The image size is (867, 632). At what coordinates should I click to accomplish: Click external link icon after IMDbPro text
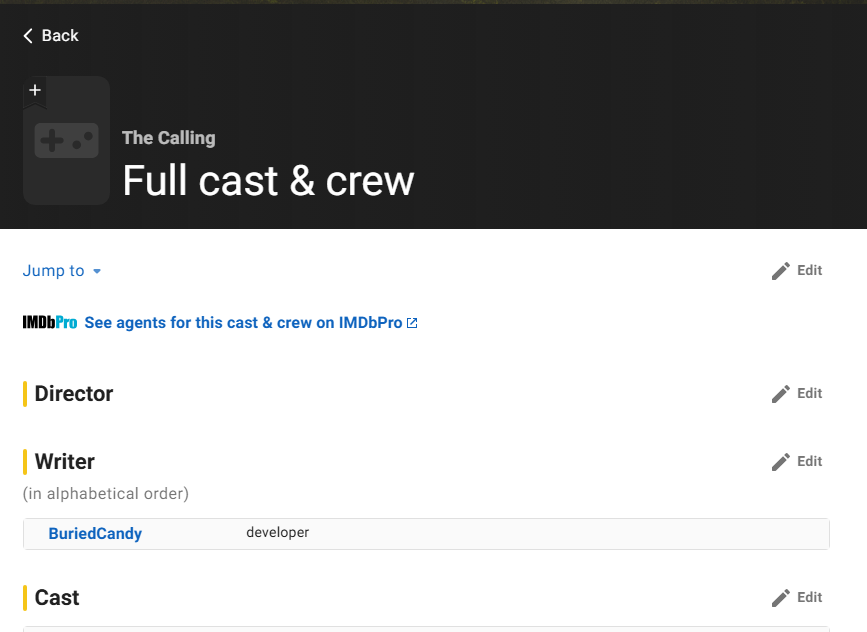pos(412,323)
